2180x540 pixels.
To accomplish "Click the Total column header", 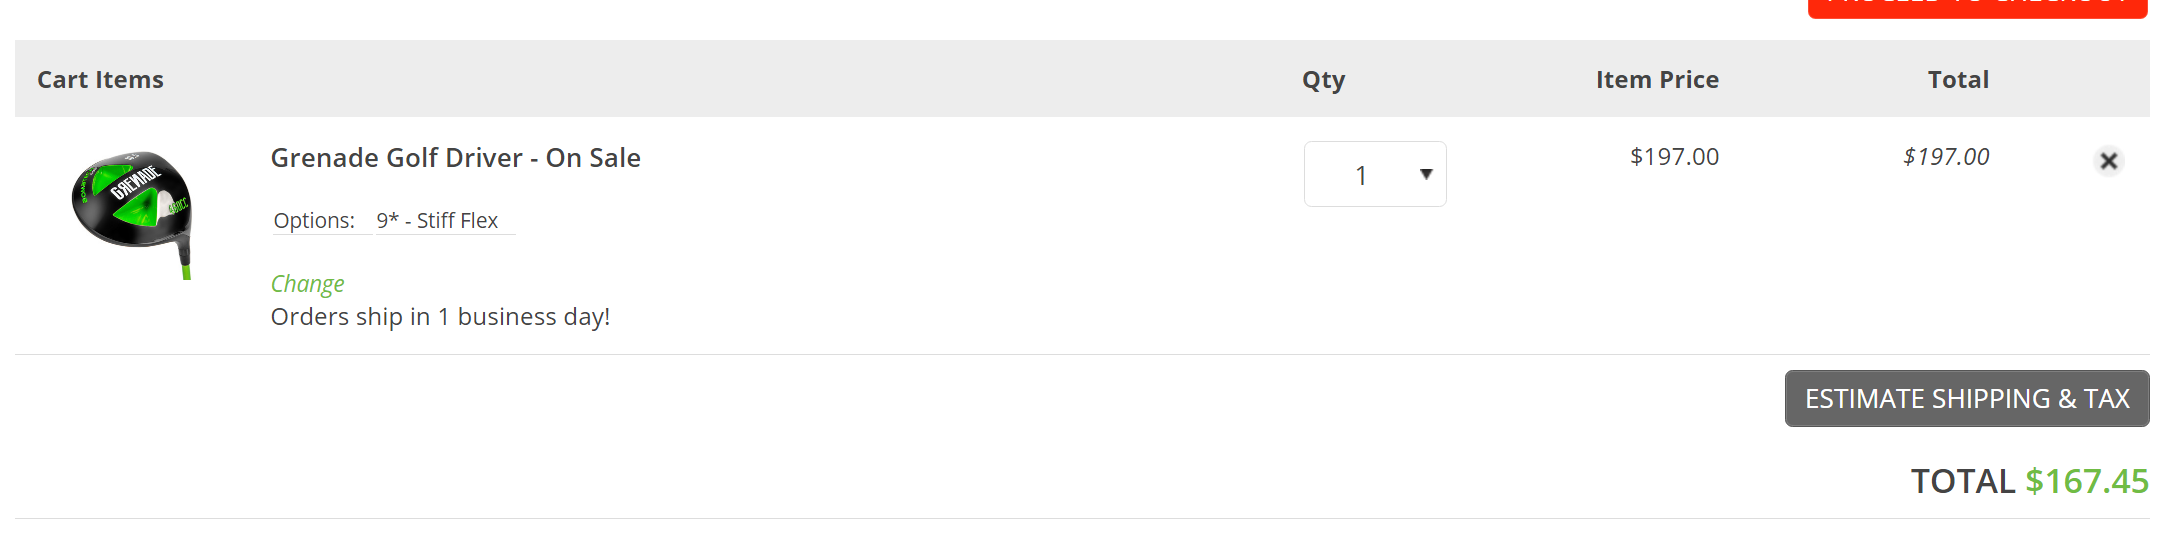I will click(x=1957, y=80).
